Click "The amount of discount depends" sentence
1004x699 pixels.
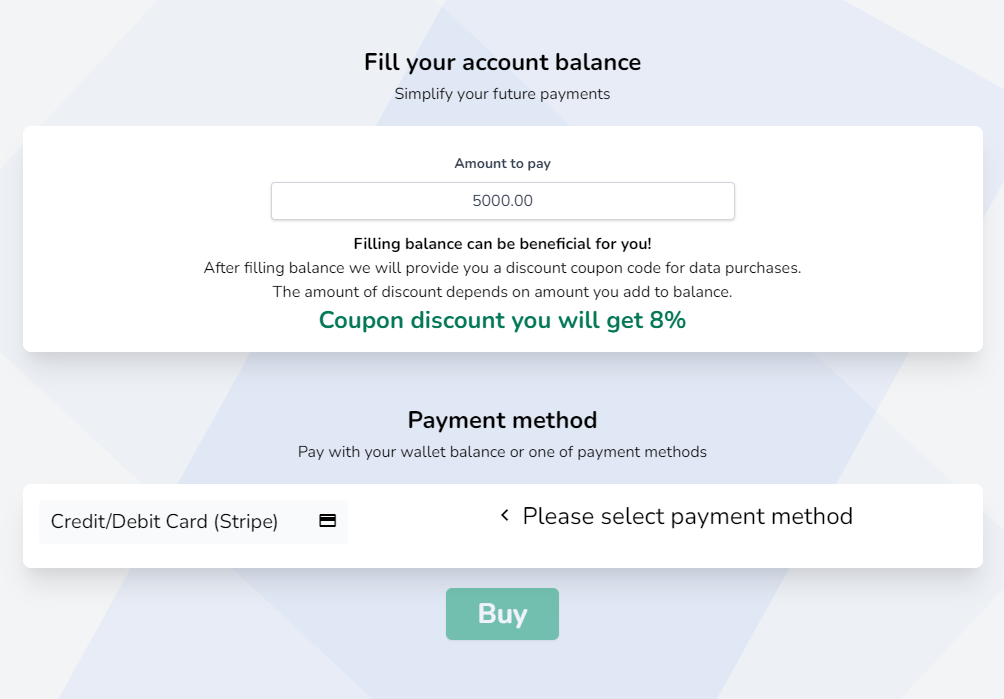(x=502, y=292)
